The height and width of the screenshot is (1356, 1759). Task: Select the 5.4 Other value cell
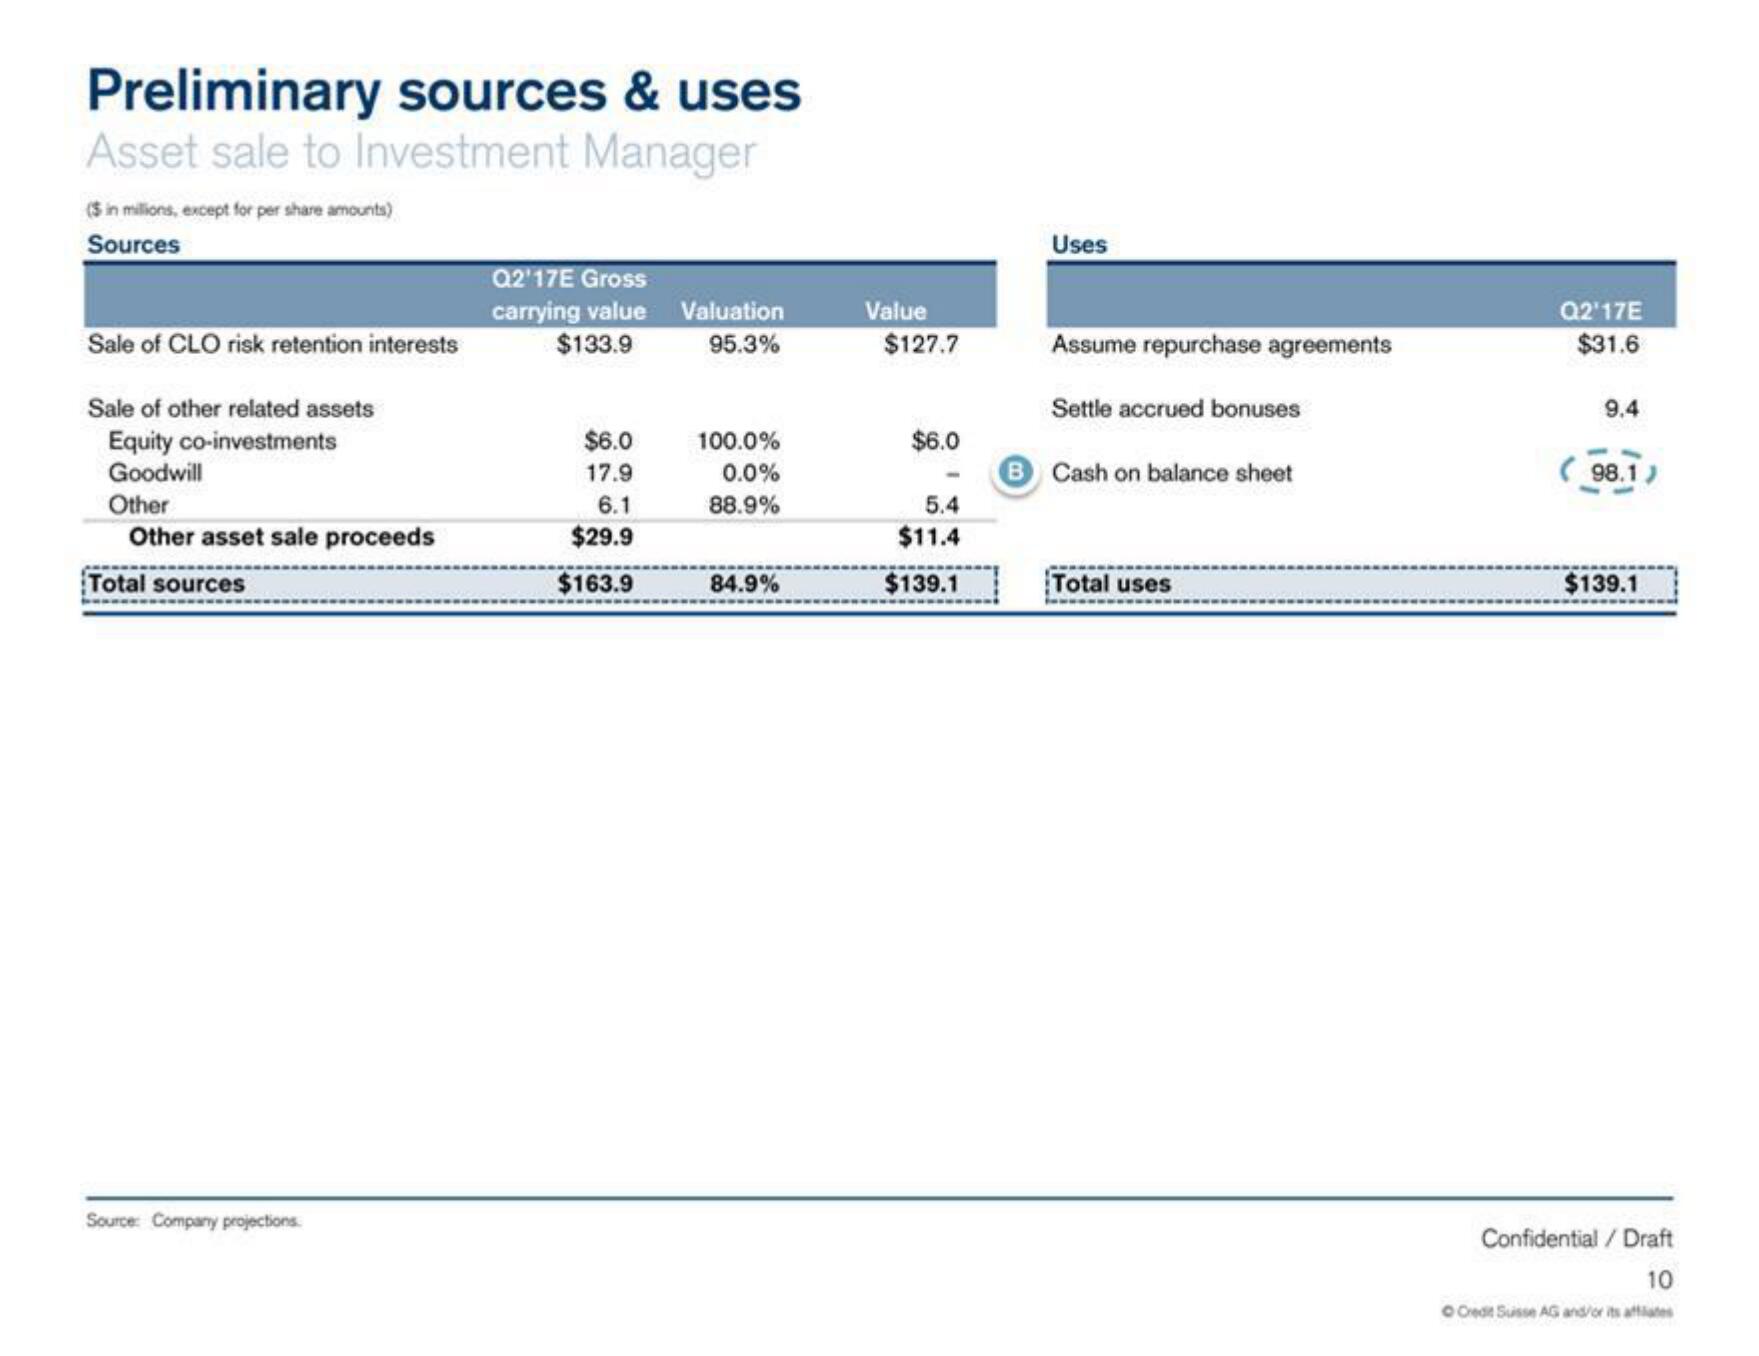pyautogui.click(x=941, y=505)
